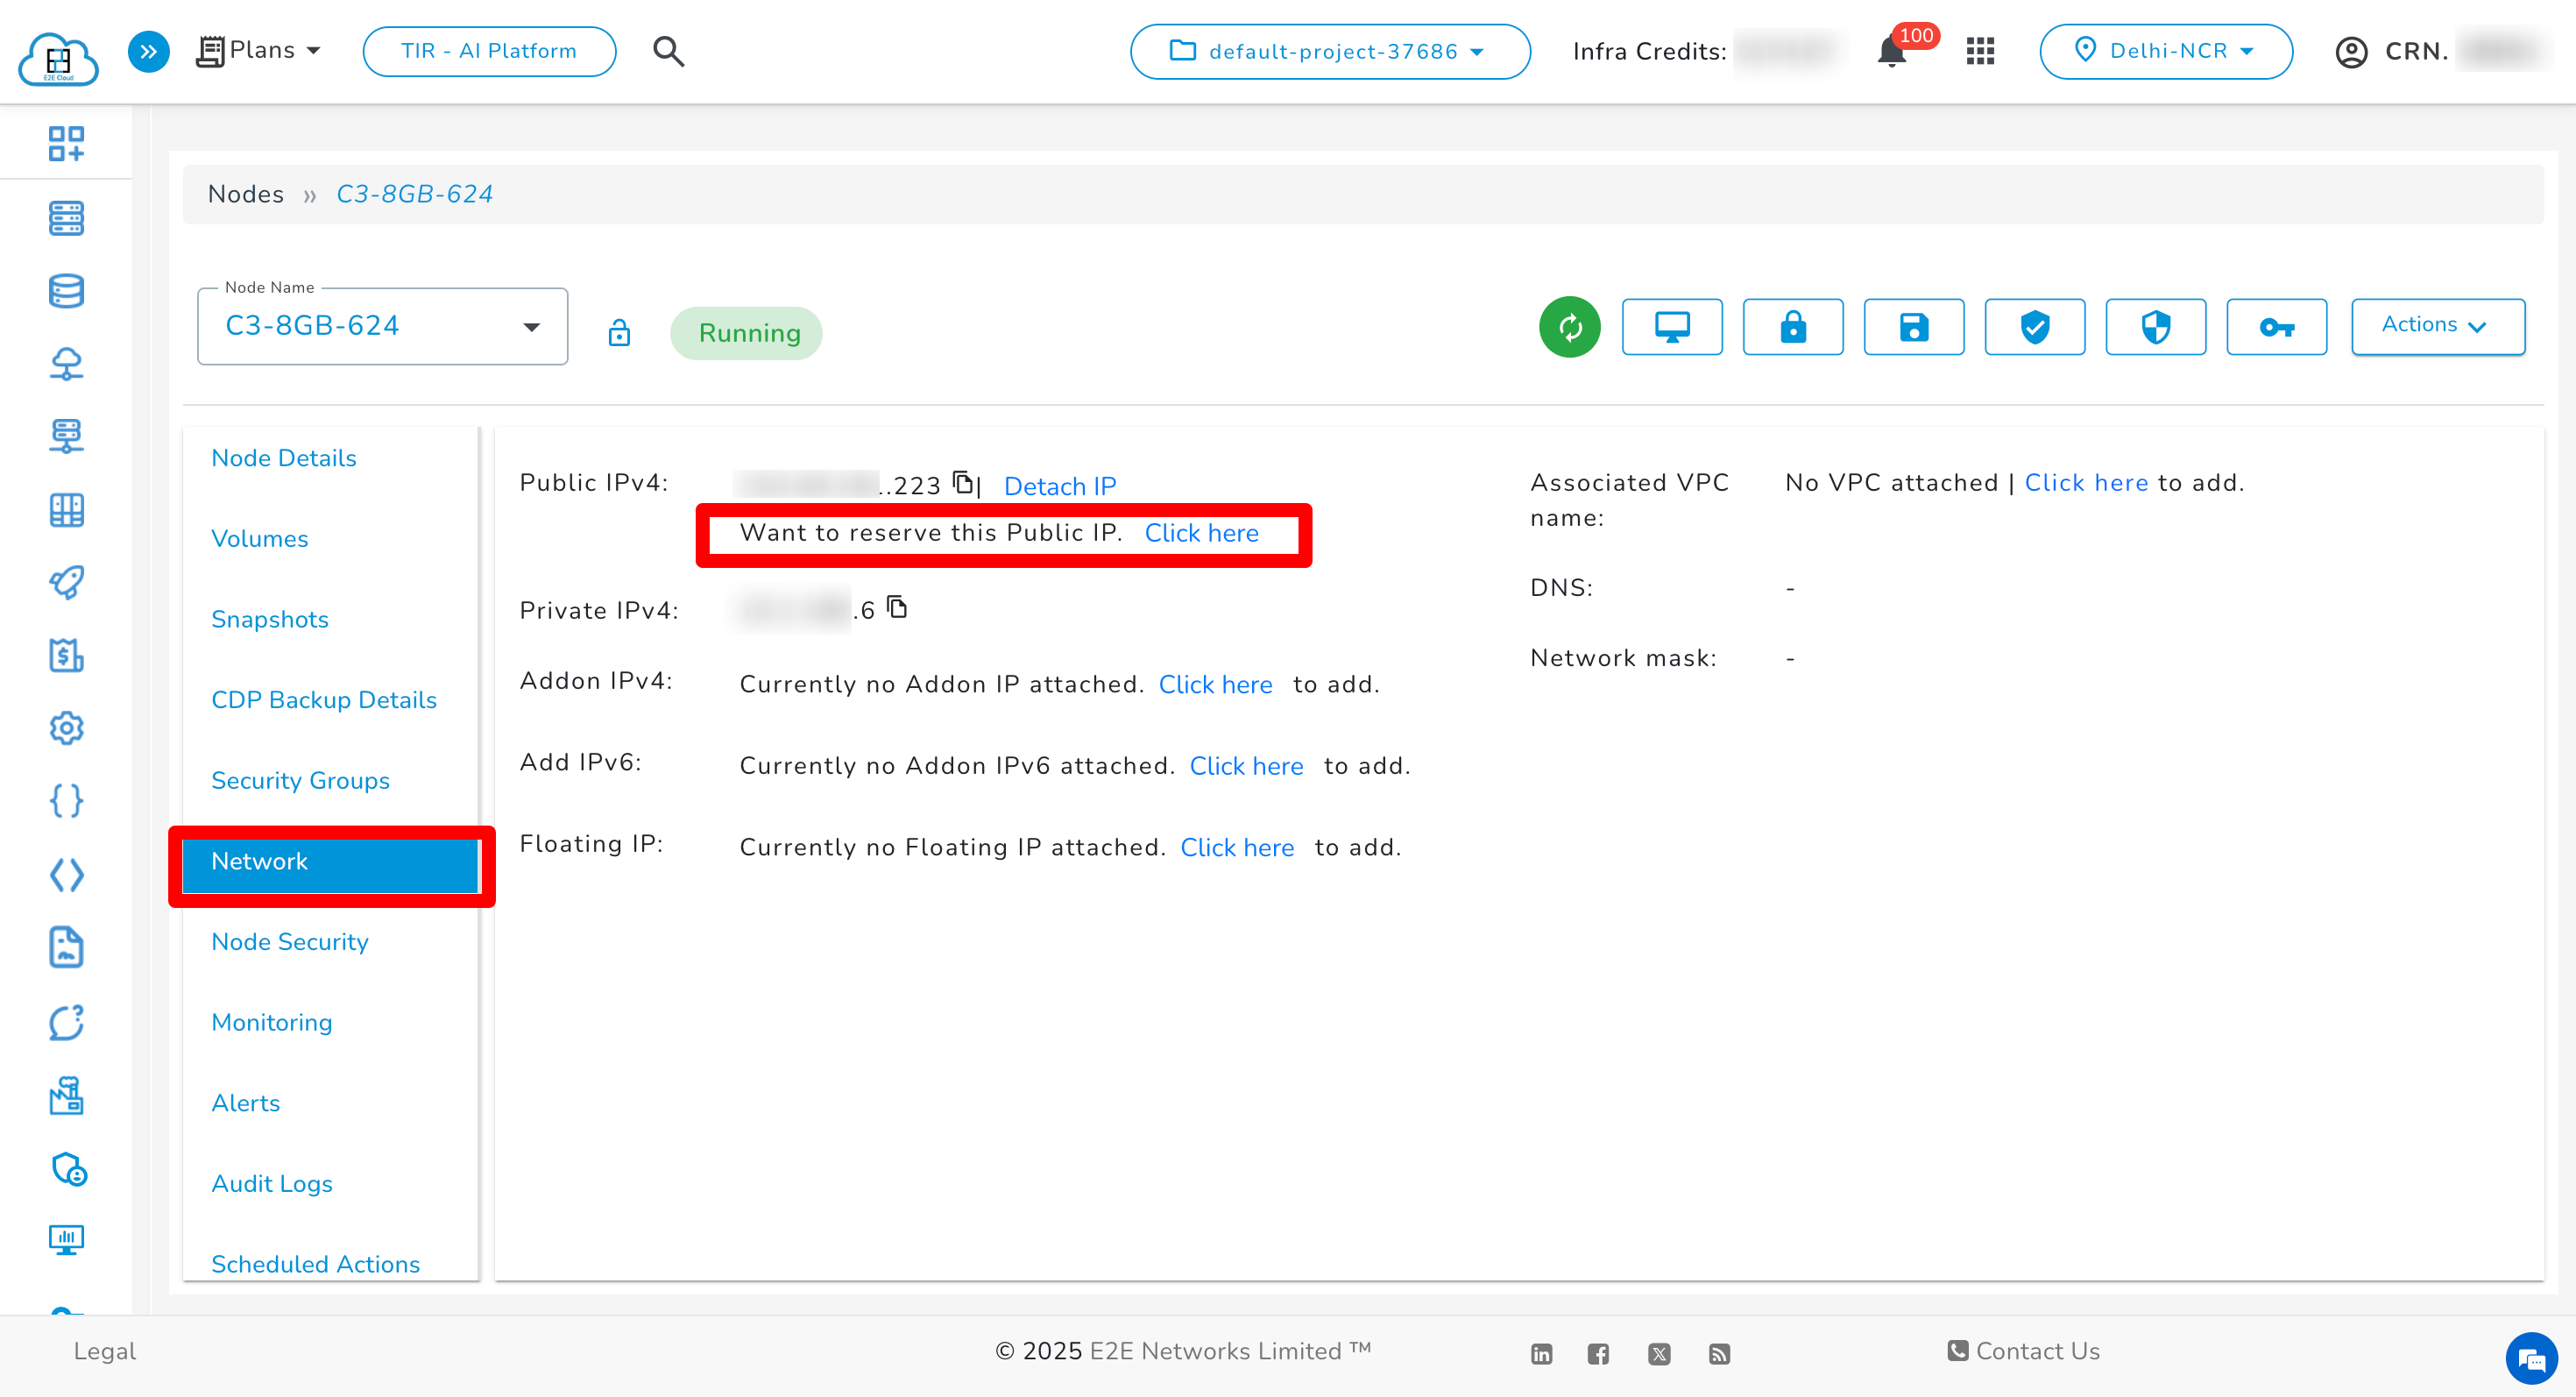
Task: Open default-project-37686 project selector
Action: [1329, 51]
